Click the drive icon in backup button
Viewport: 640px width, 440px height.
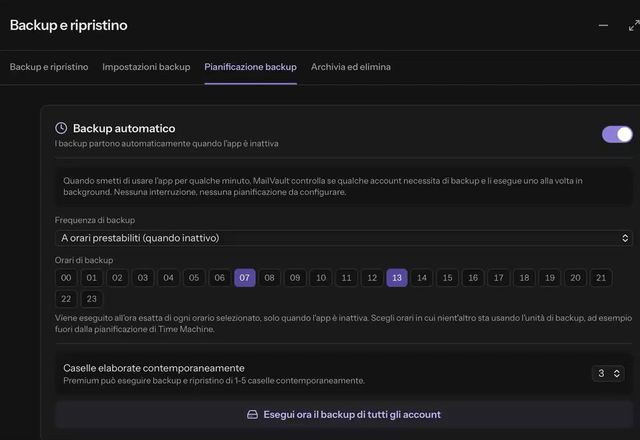pyautogui.click(x=252, y=415)
